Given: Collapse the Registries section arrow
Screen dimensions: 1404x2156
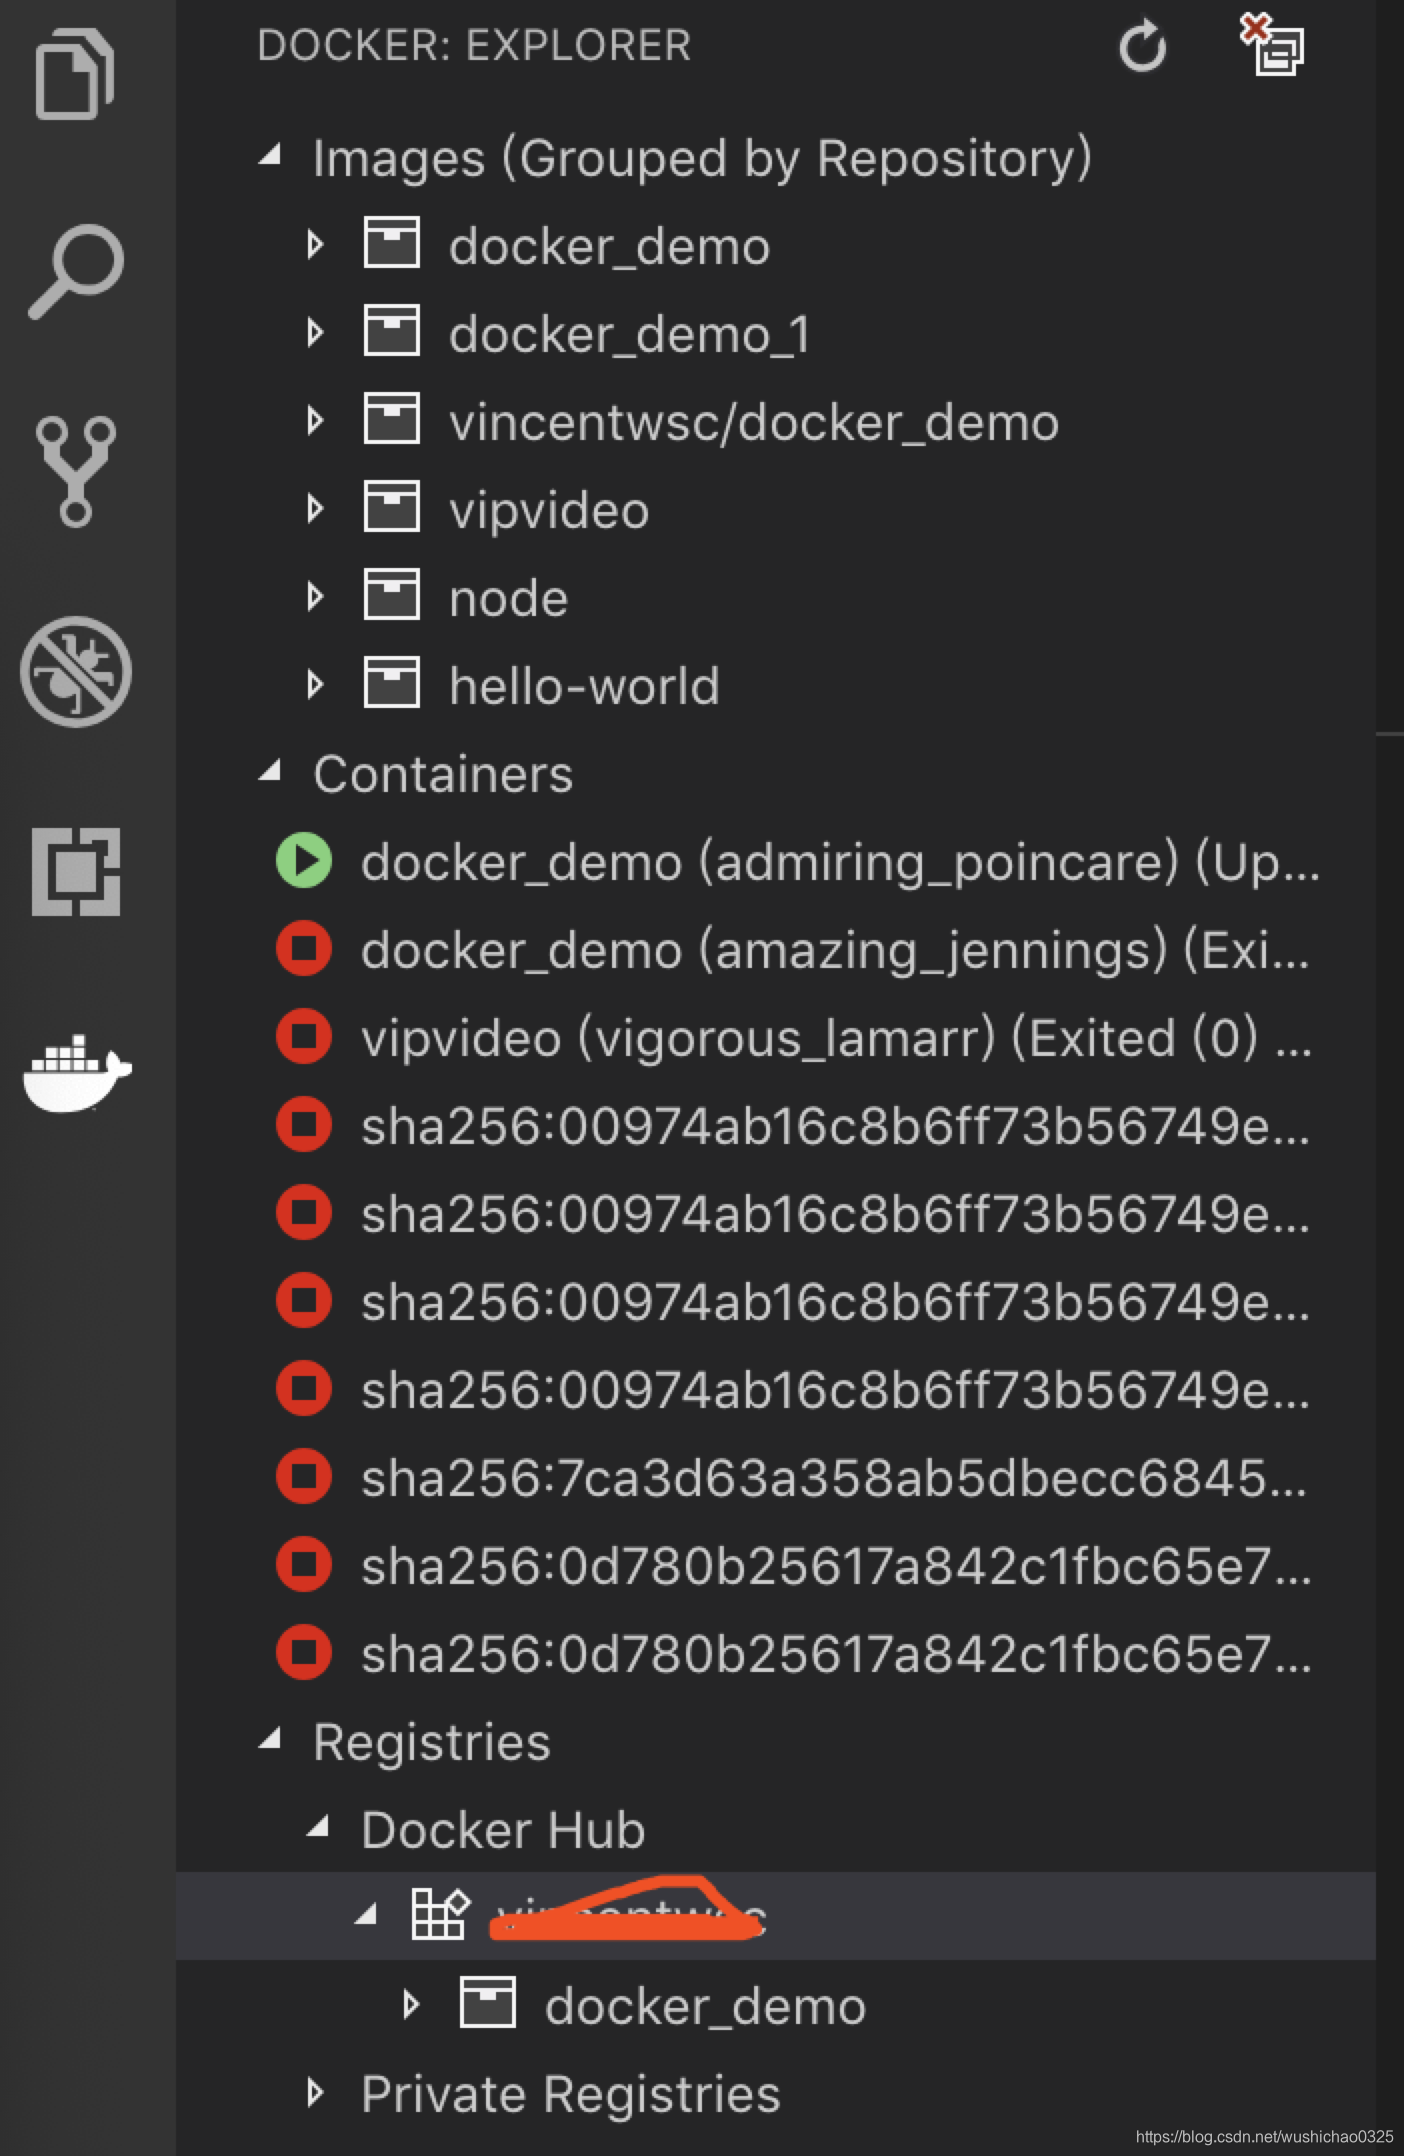Looking at the screenshot, I should tap(270, 1739).
